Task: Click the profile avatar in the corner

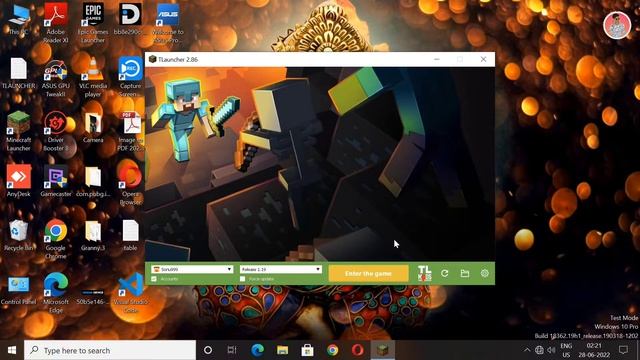Action: click(x=617, y=25)
